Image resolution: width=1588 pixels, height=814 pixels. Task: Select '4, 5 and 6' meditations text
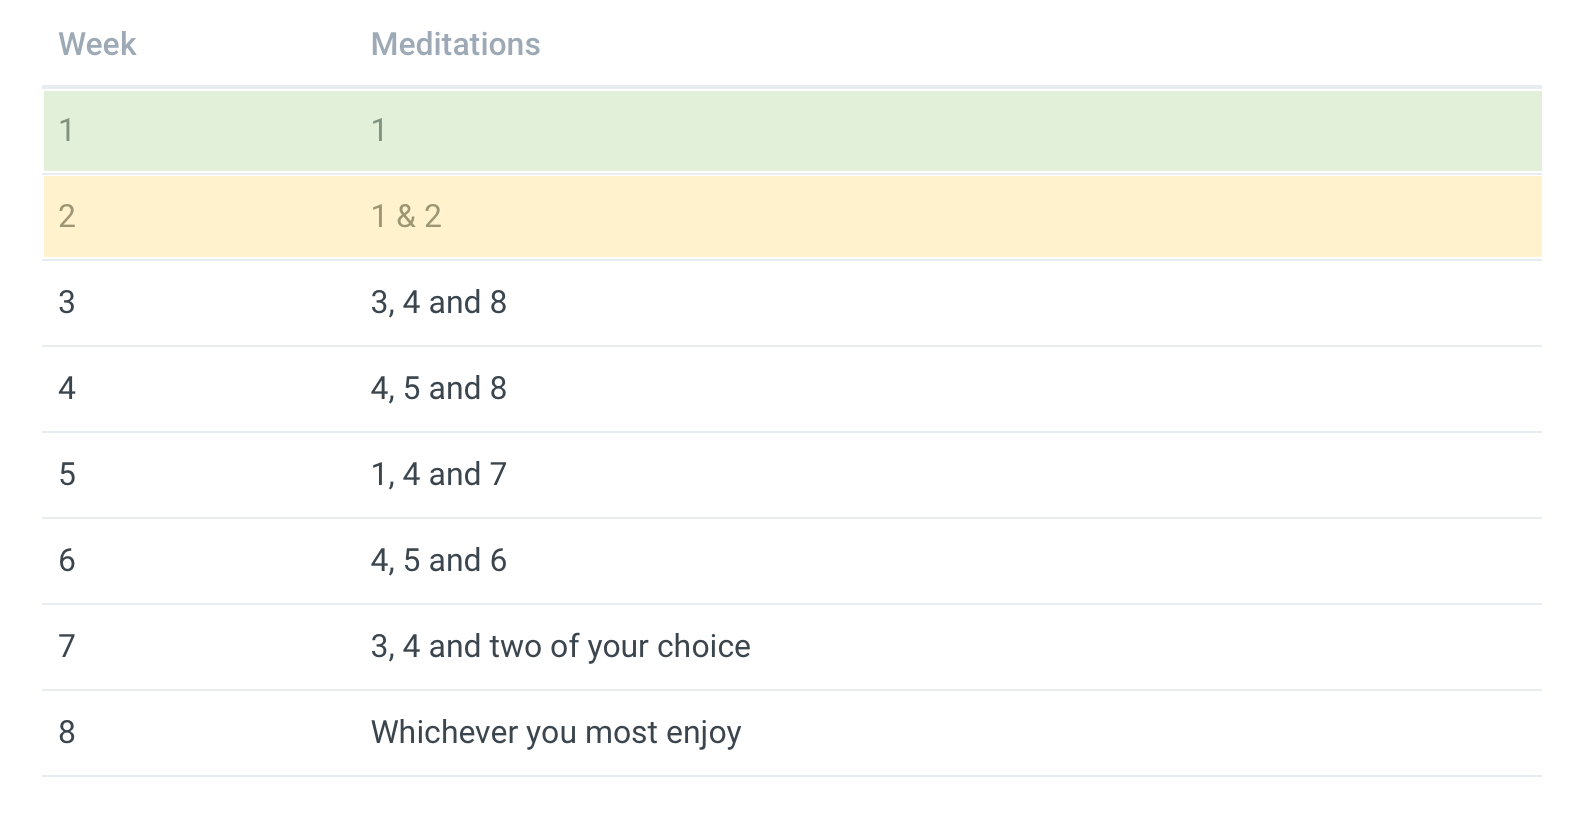pos(438,560)
